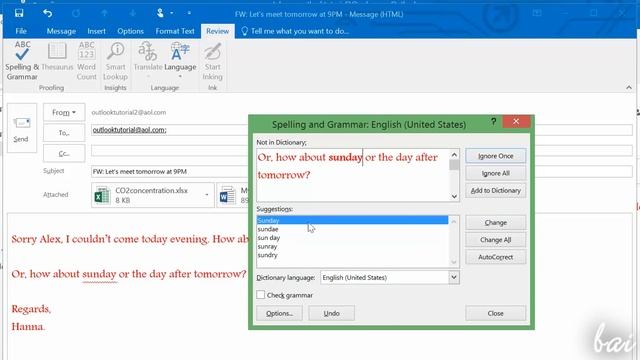The image size is (640, 360).
Task: Click the Close button in spelling dialog
Action: click(x=496, y=313)
